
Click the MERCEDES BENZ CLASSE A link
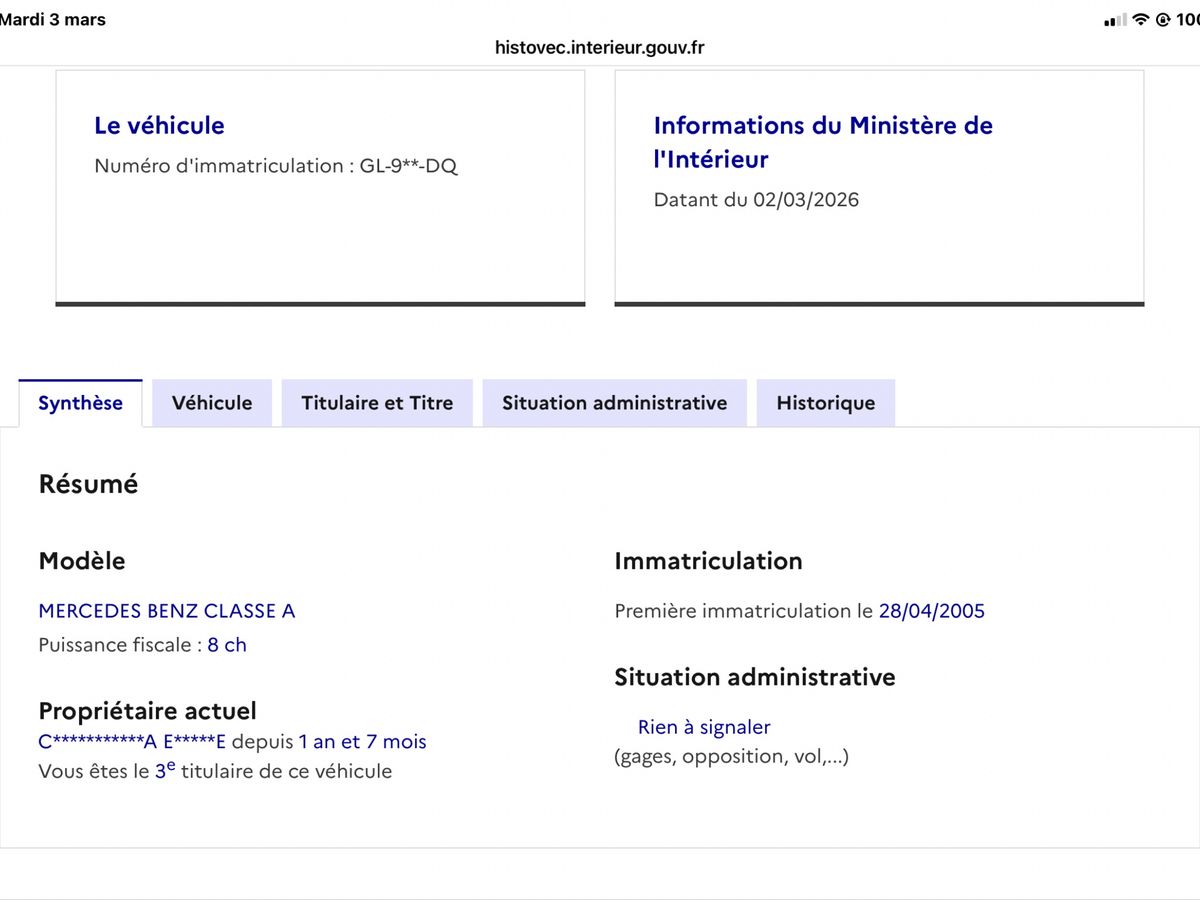166,611
